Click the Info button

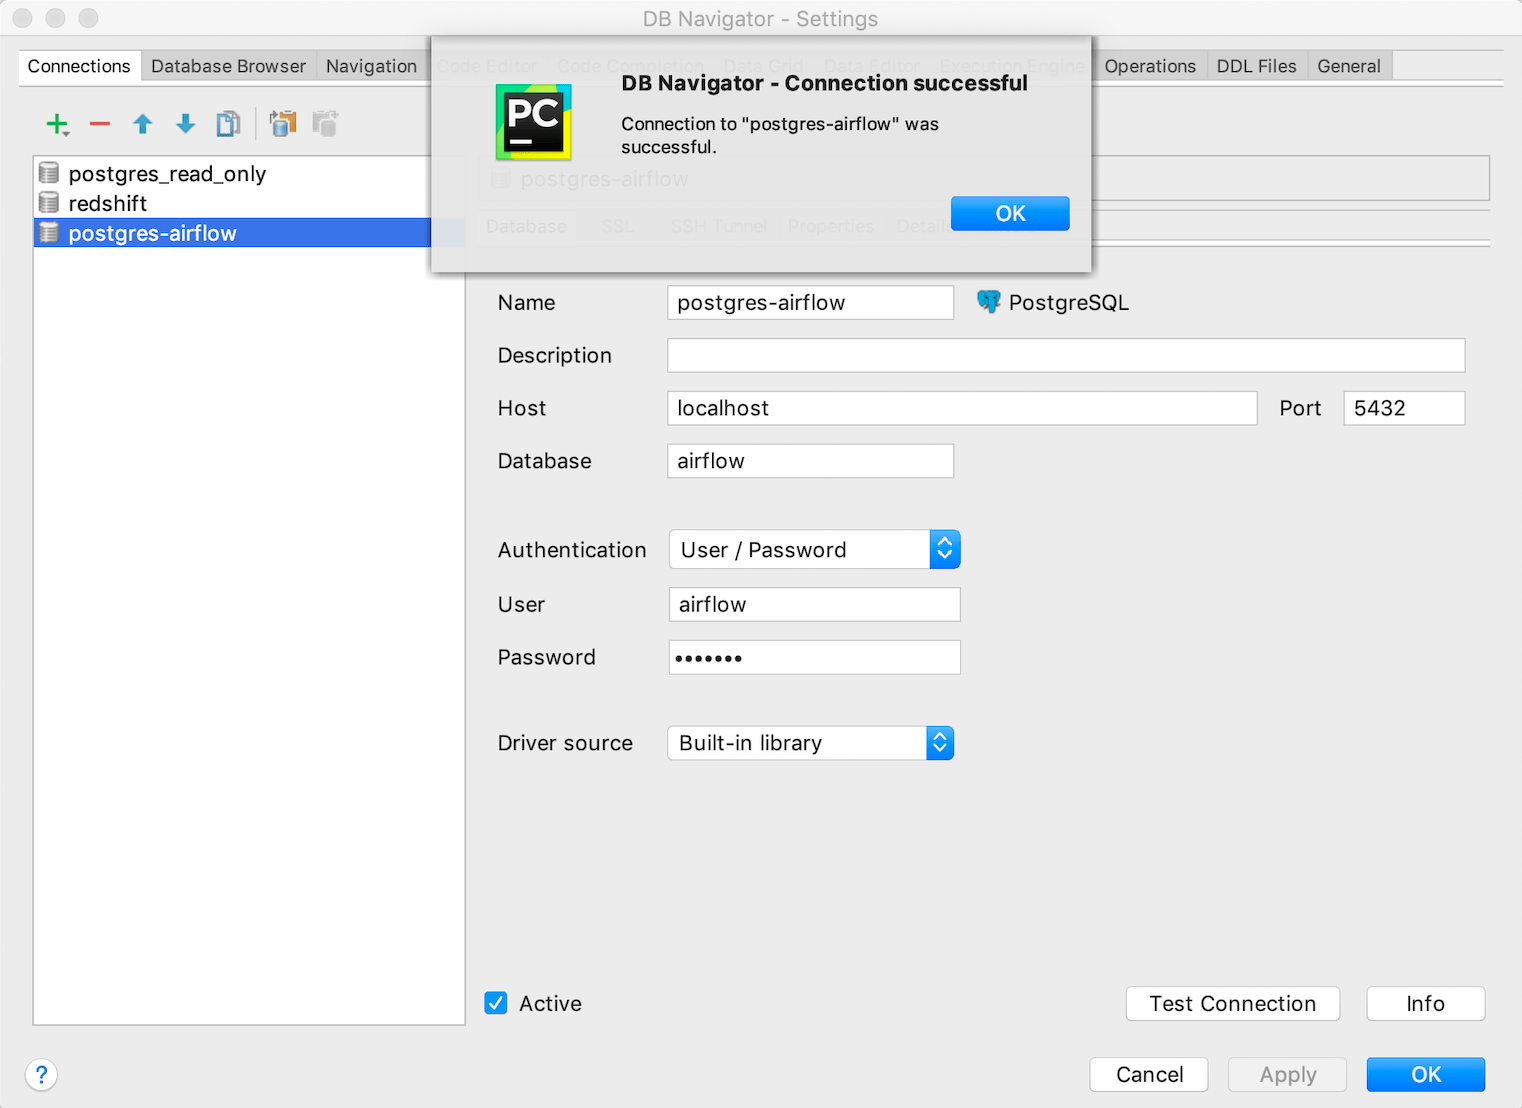click(x=1425, y=1003)
